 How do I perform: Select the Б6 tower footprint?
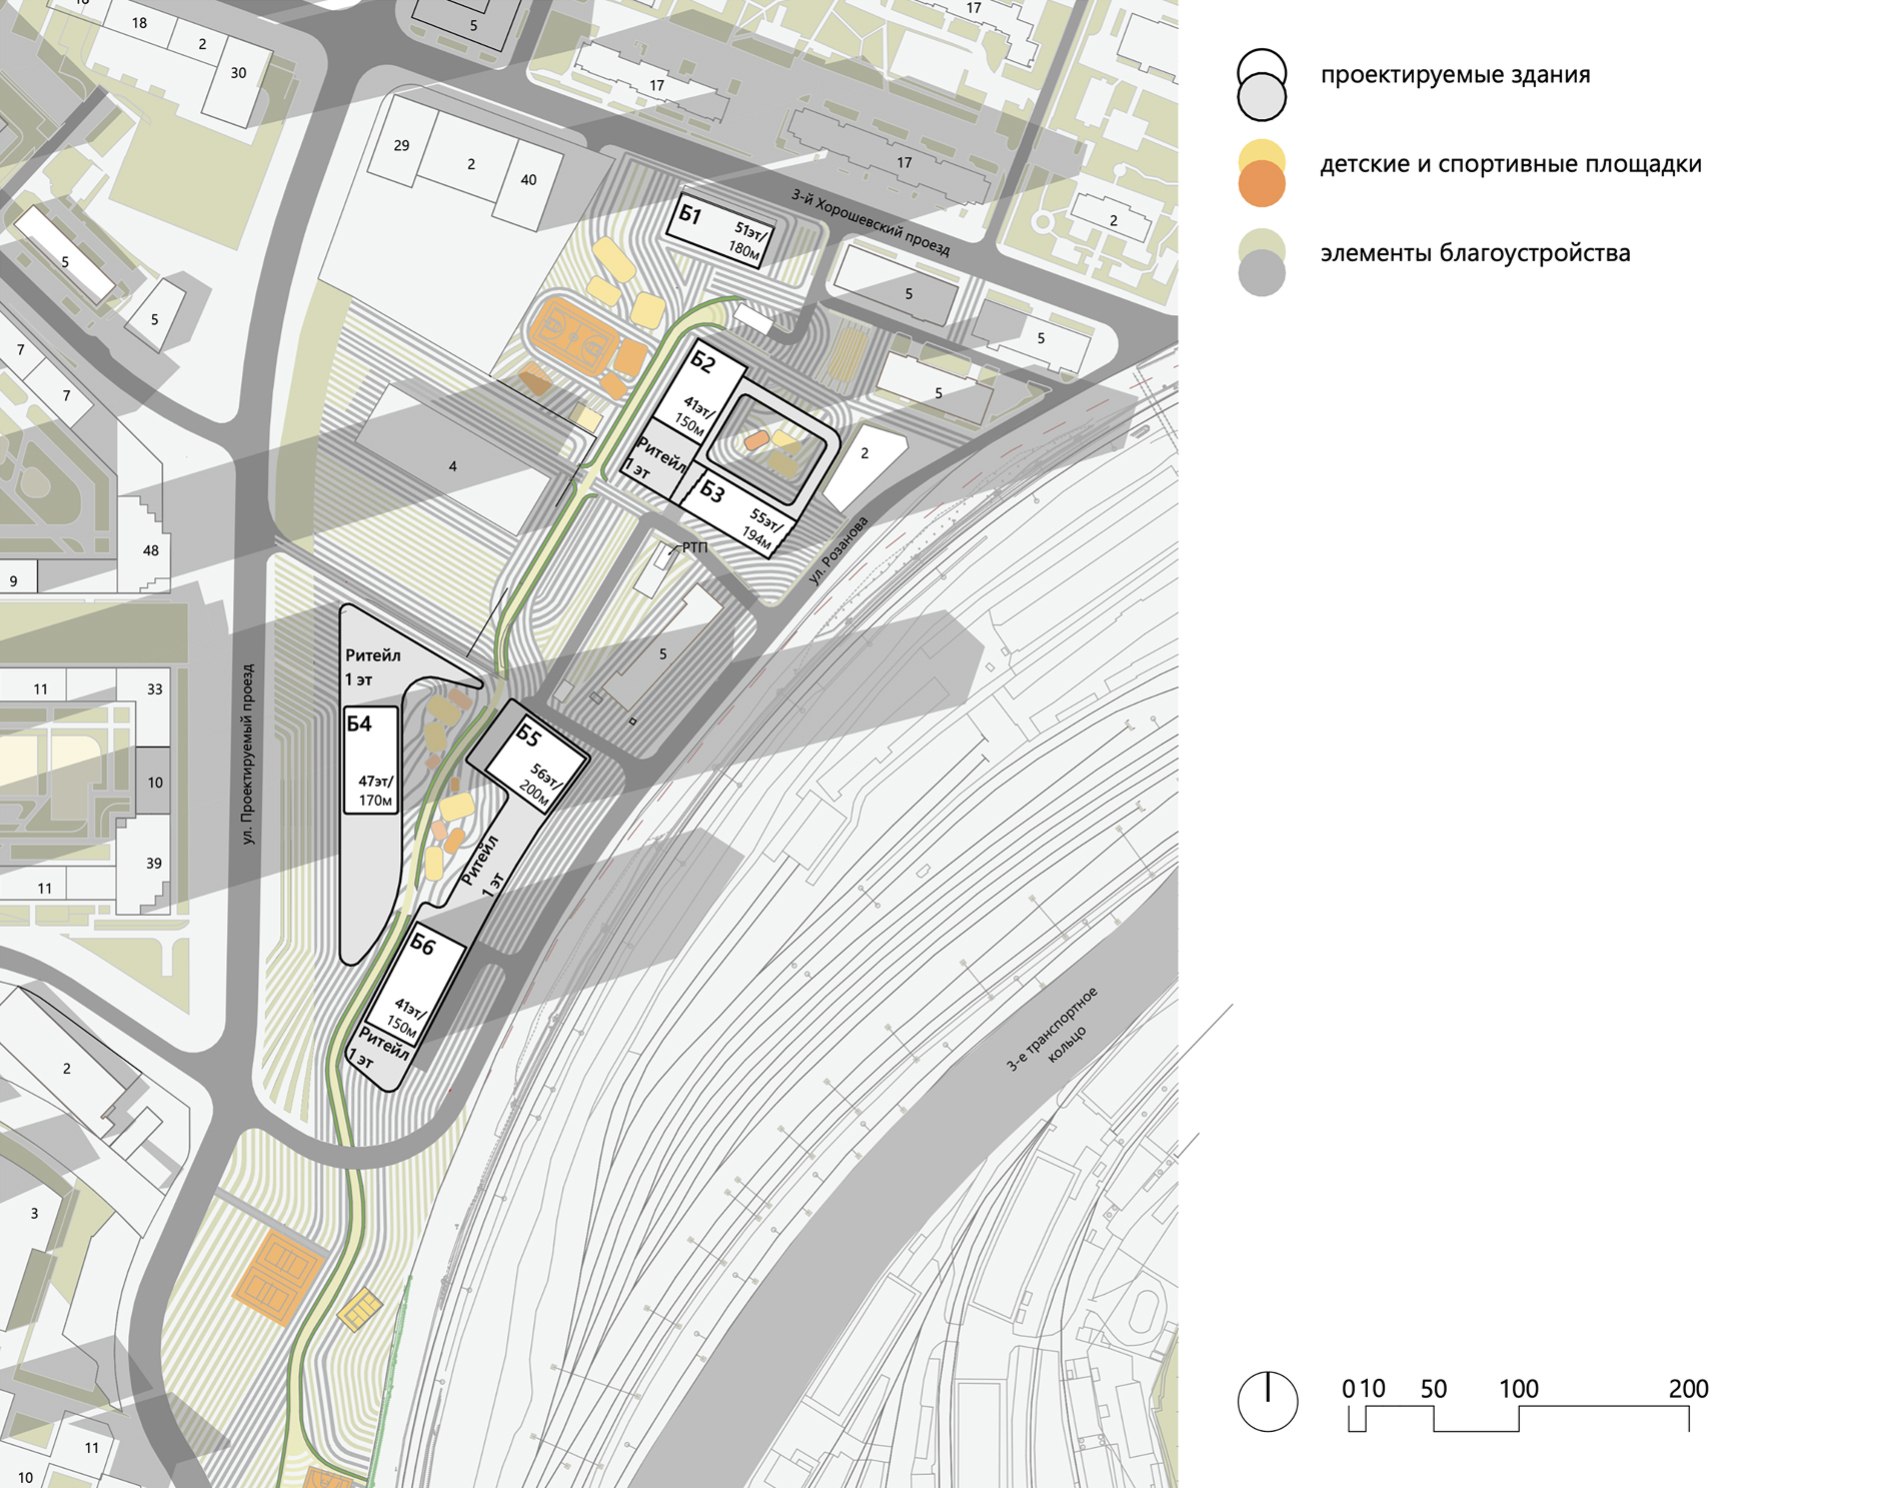416,984
